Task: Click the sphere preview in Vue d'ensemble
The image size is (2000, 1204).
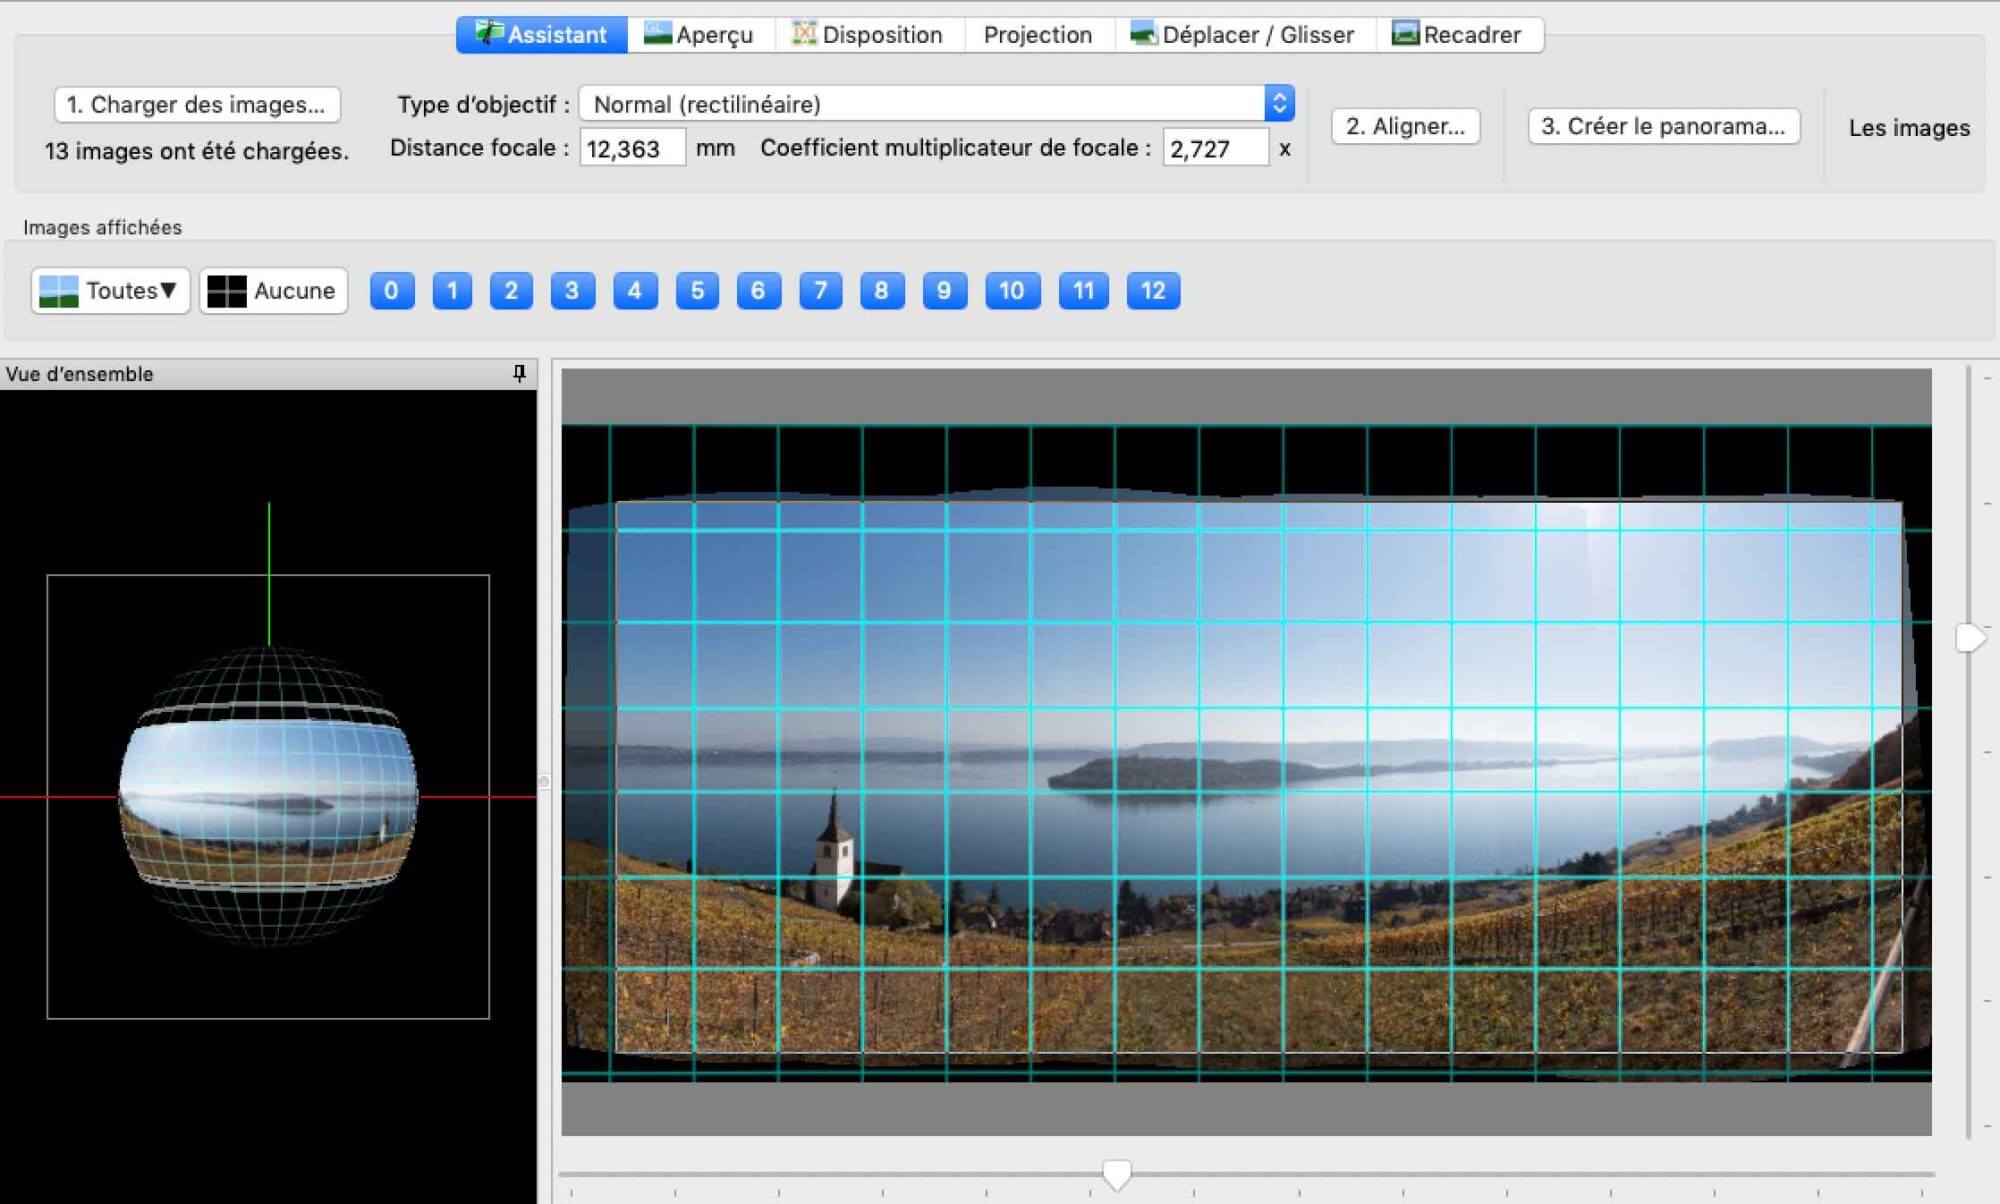Action: (268, 796)
